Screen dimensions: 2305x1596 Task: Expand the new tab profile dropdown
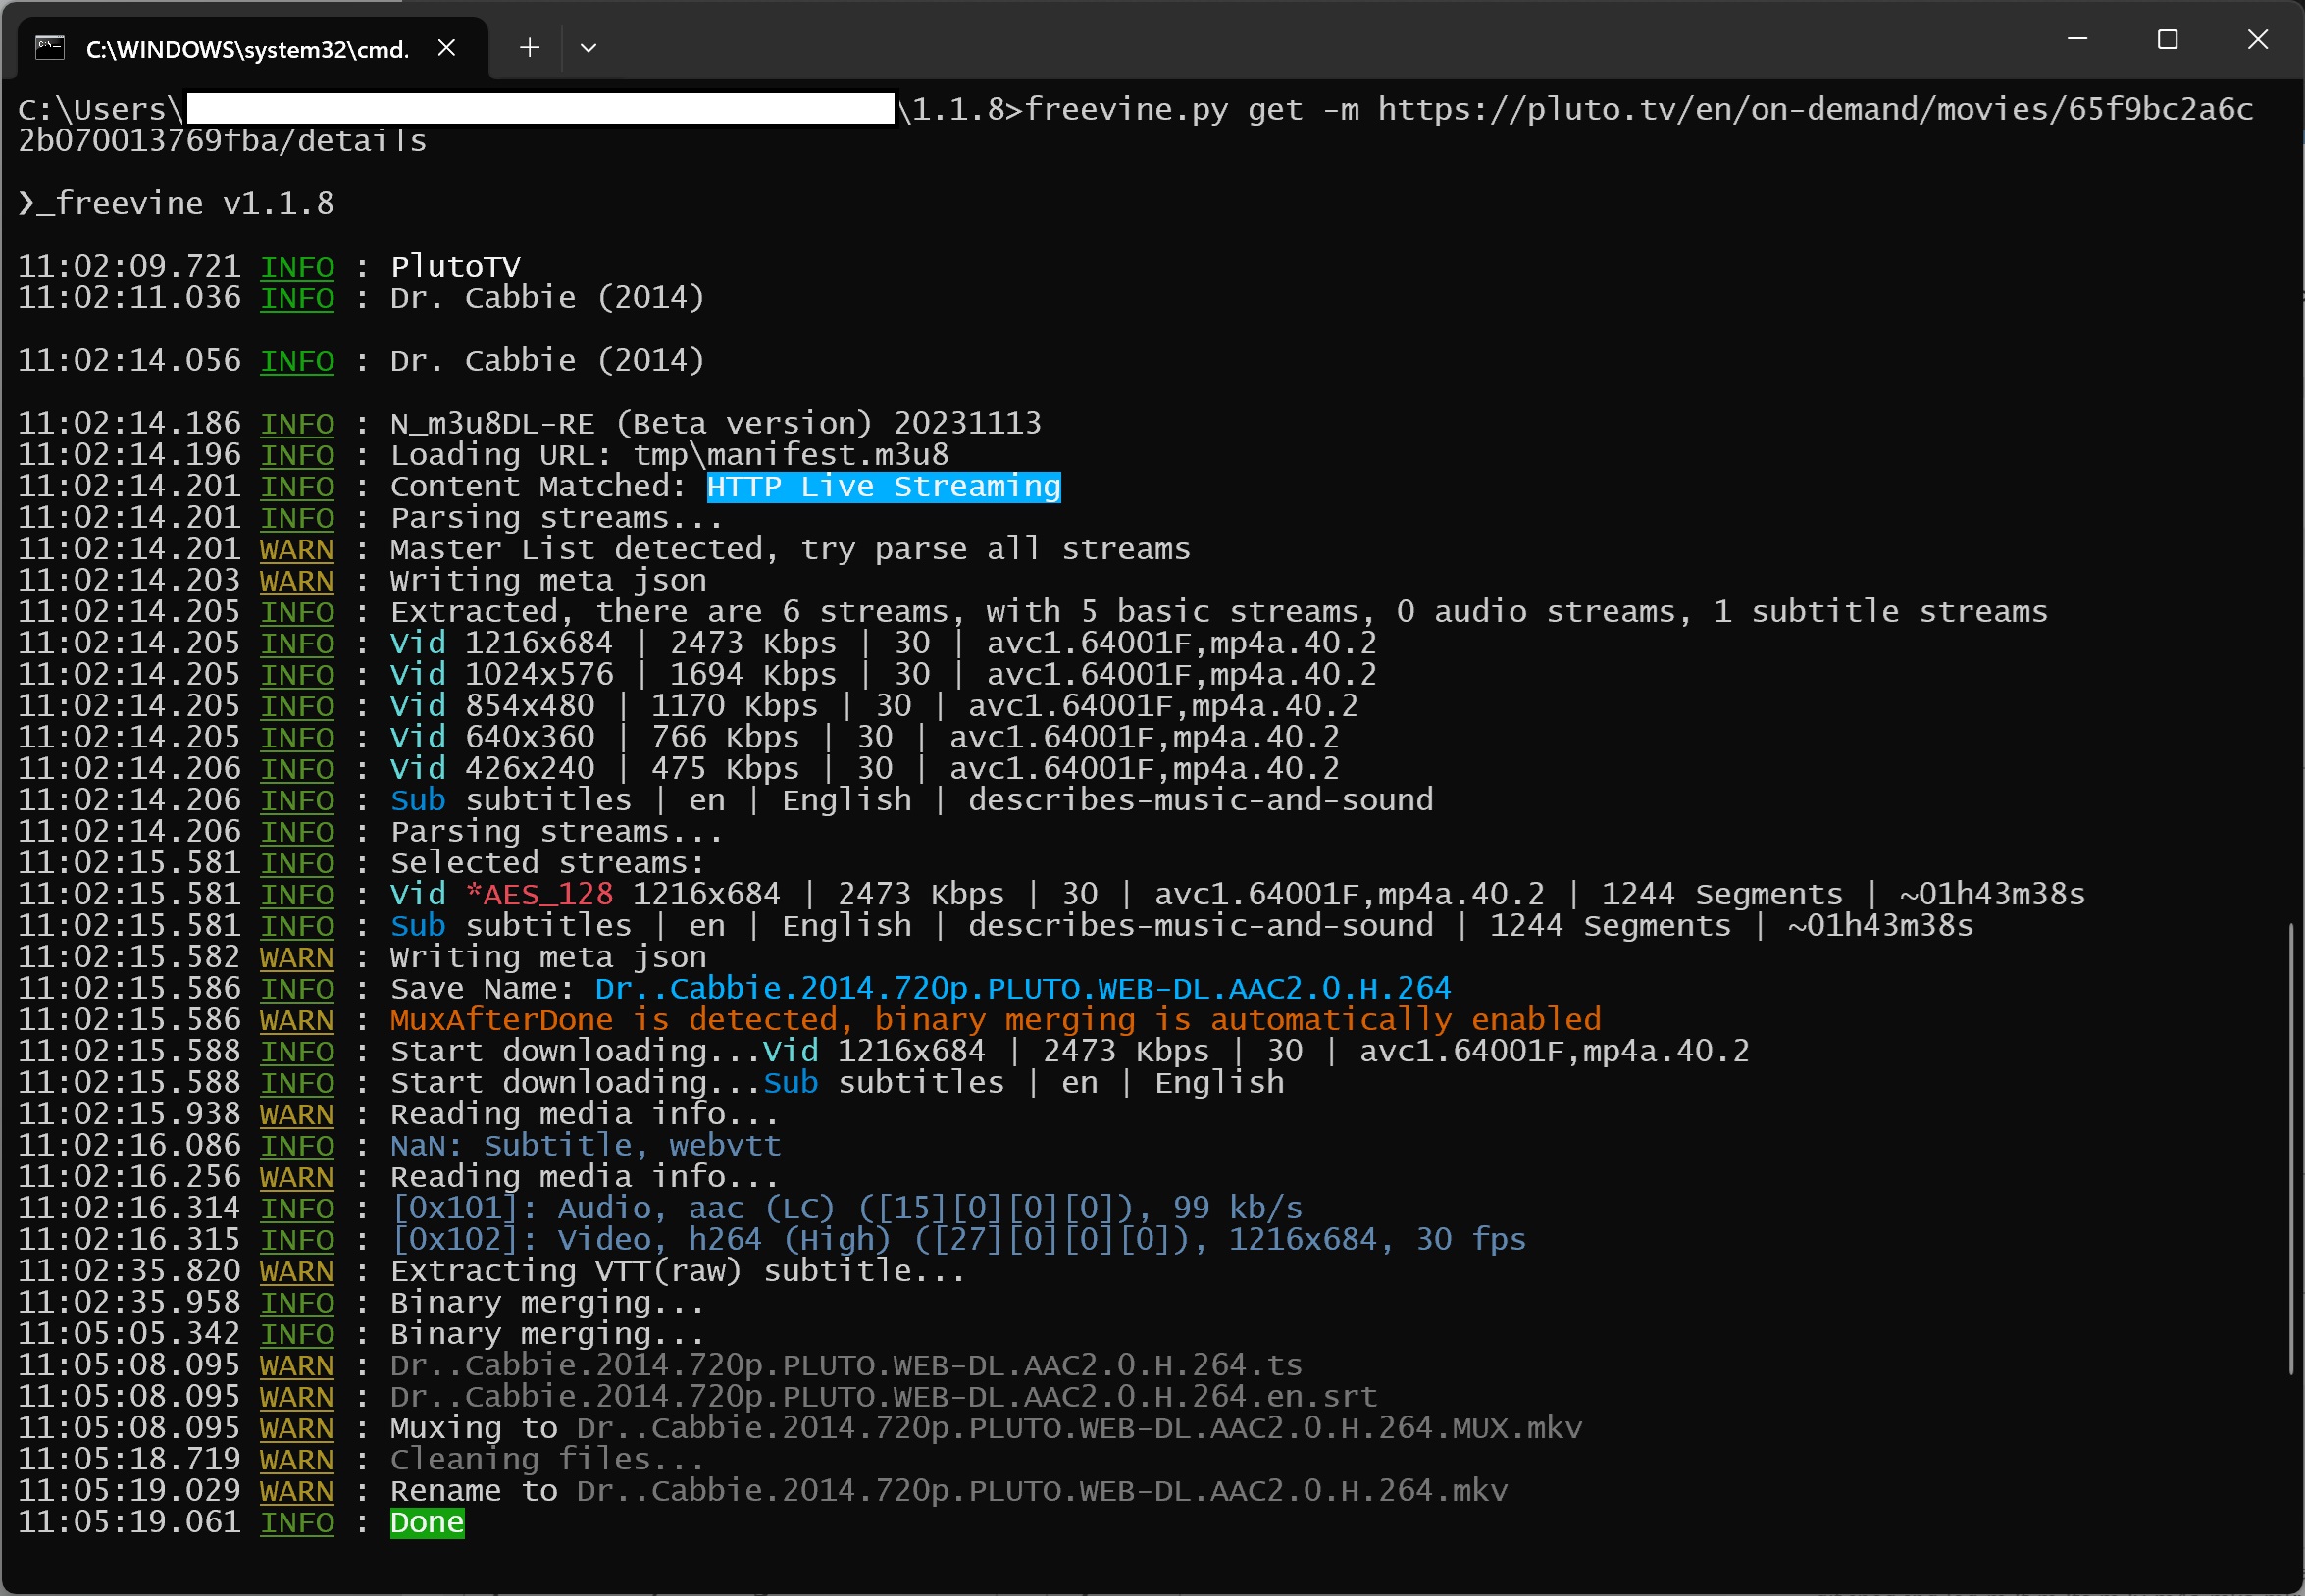pyautogui.click(x=588, y=47)
